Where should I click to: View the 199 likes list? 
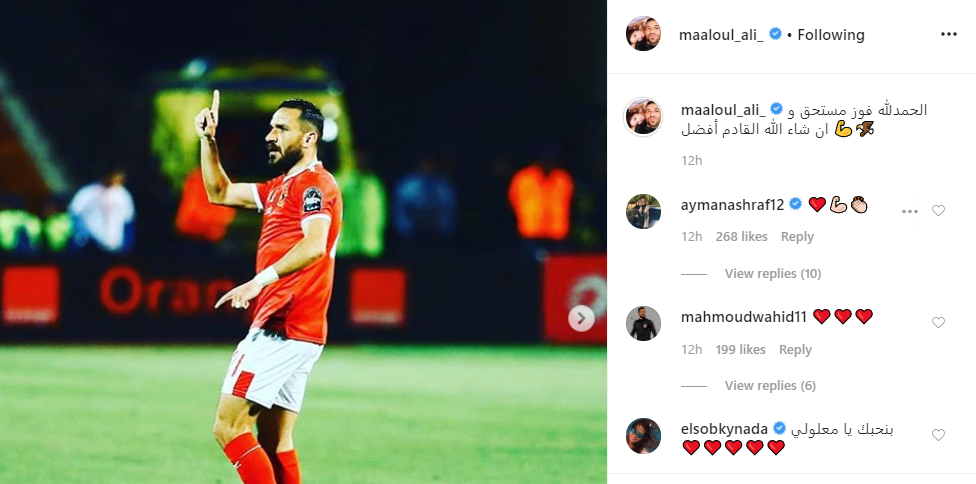tap(740, 350)
